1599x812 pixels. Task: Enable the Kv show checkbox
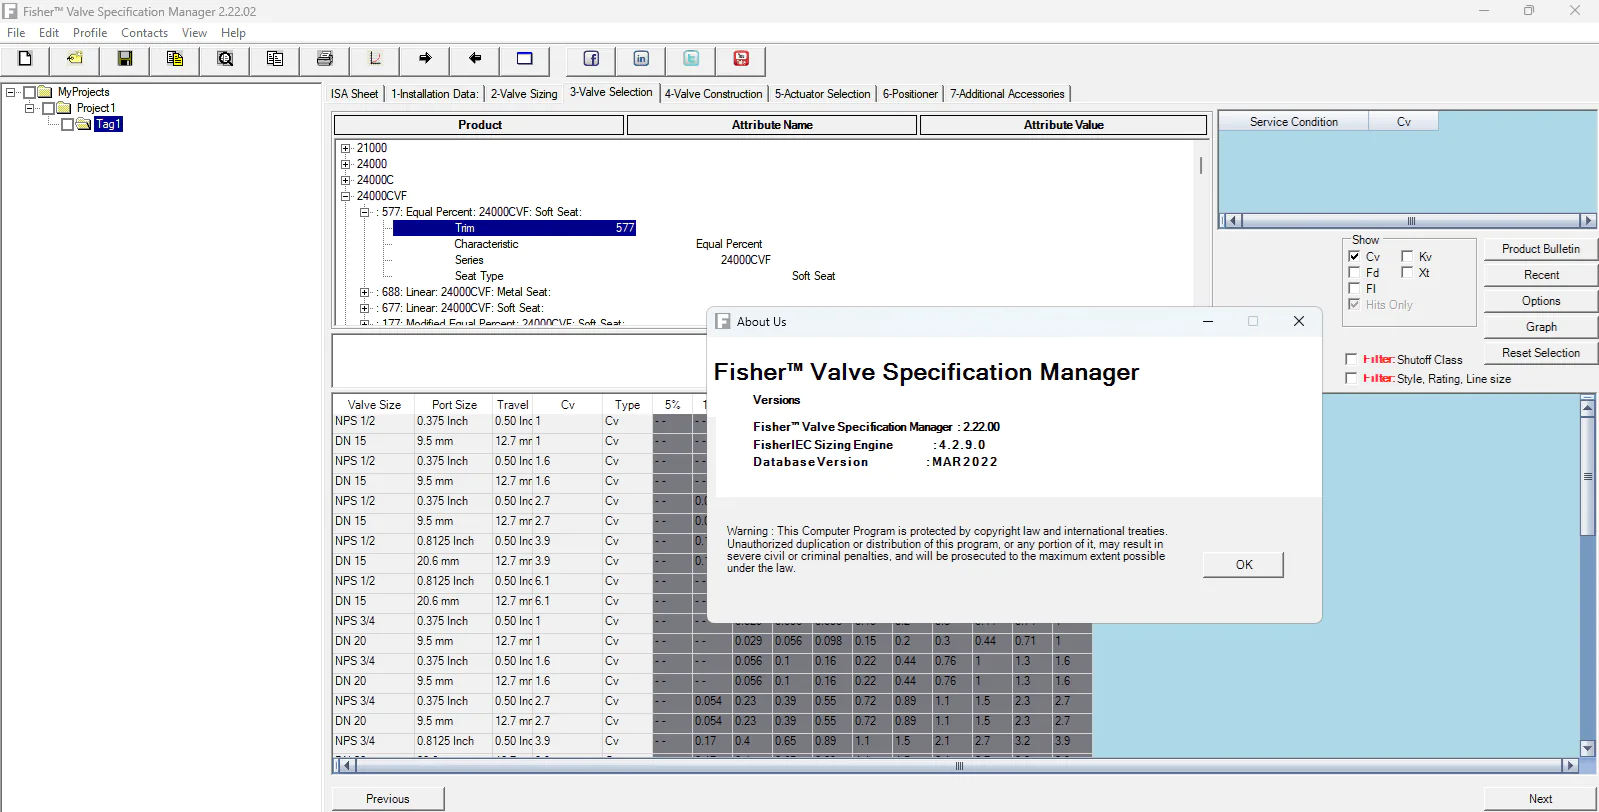pos(1407,256)
